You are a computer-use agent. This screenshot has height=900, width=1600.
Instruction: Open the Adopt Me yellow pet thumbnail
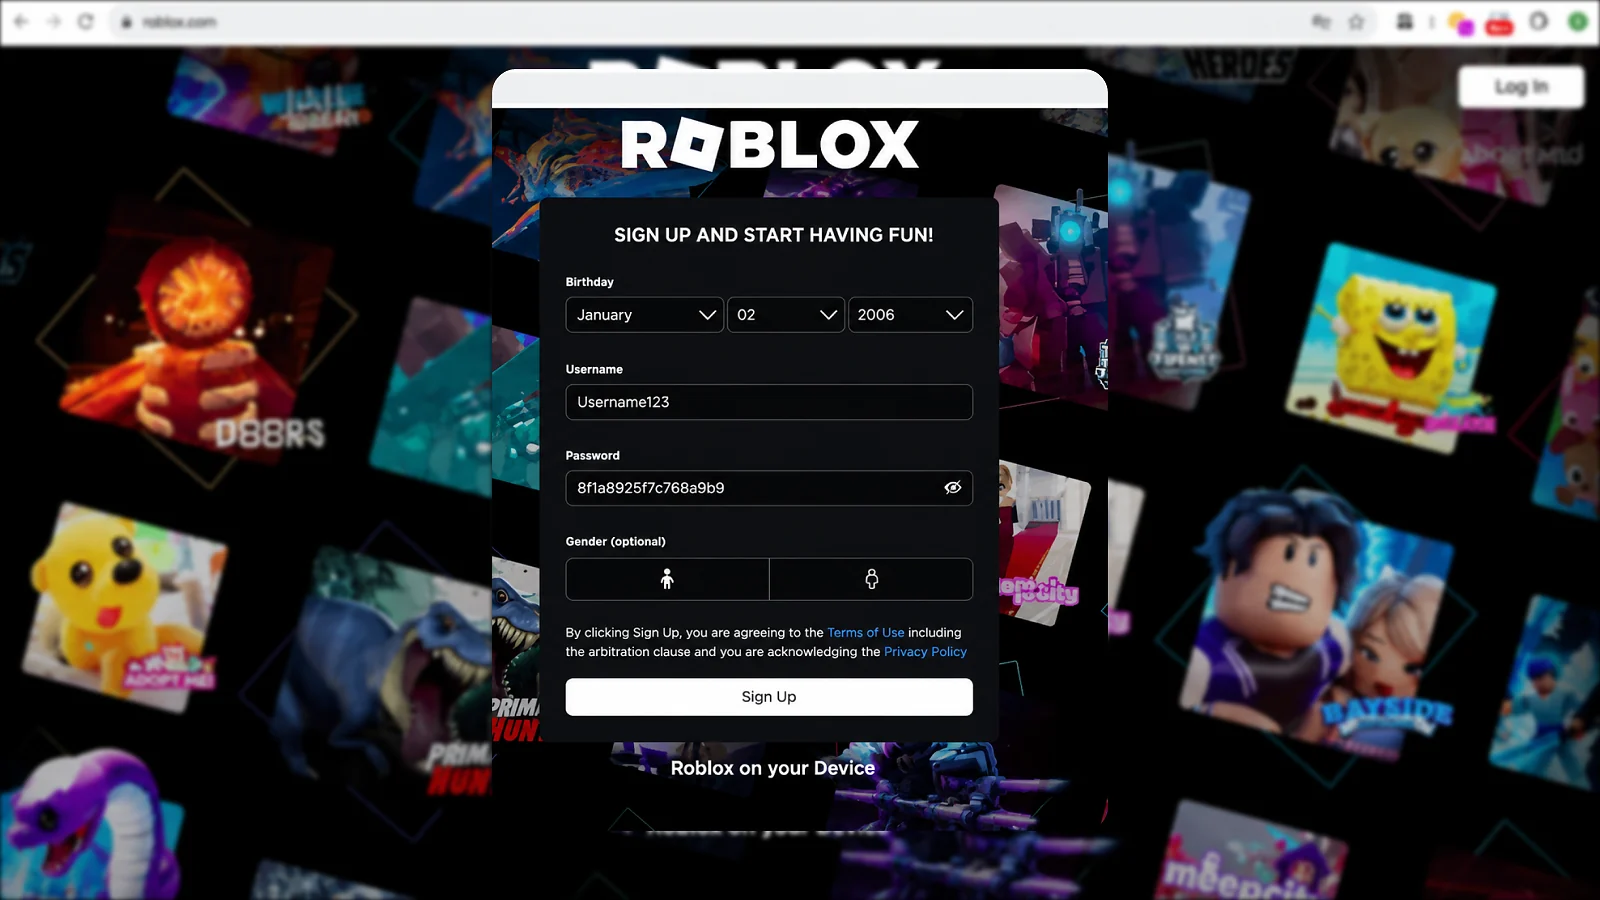(x=125, y=607)
